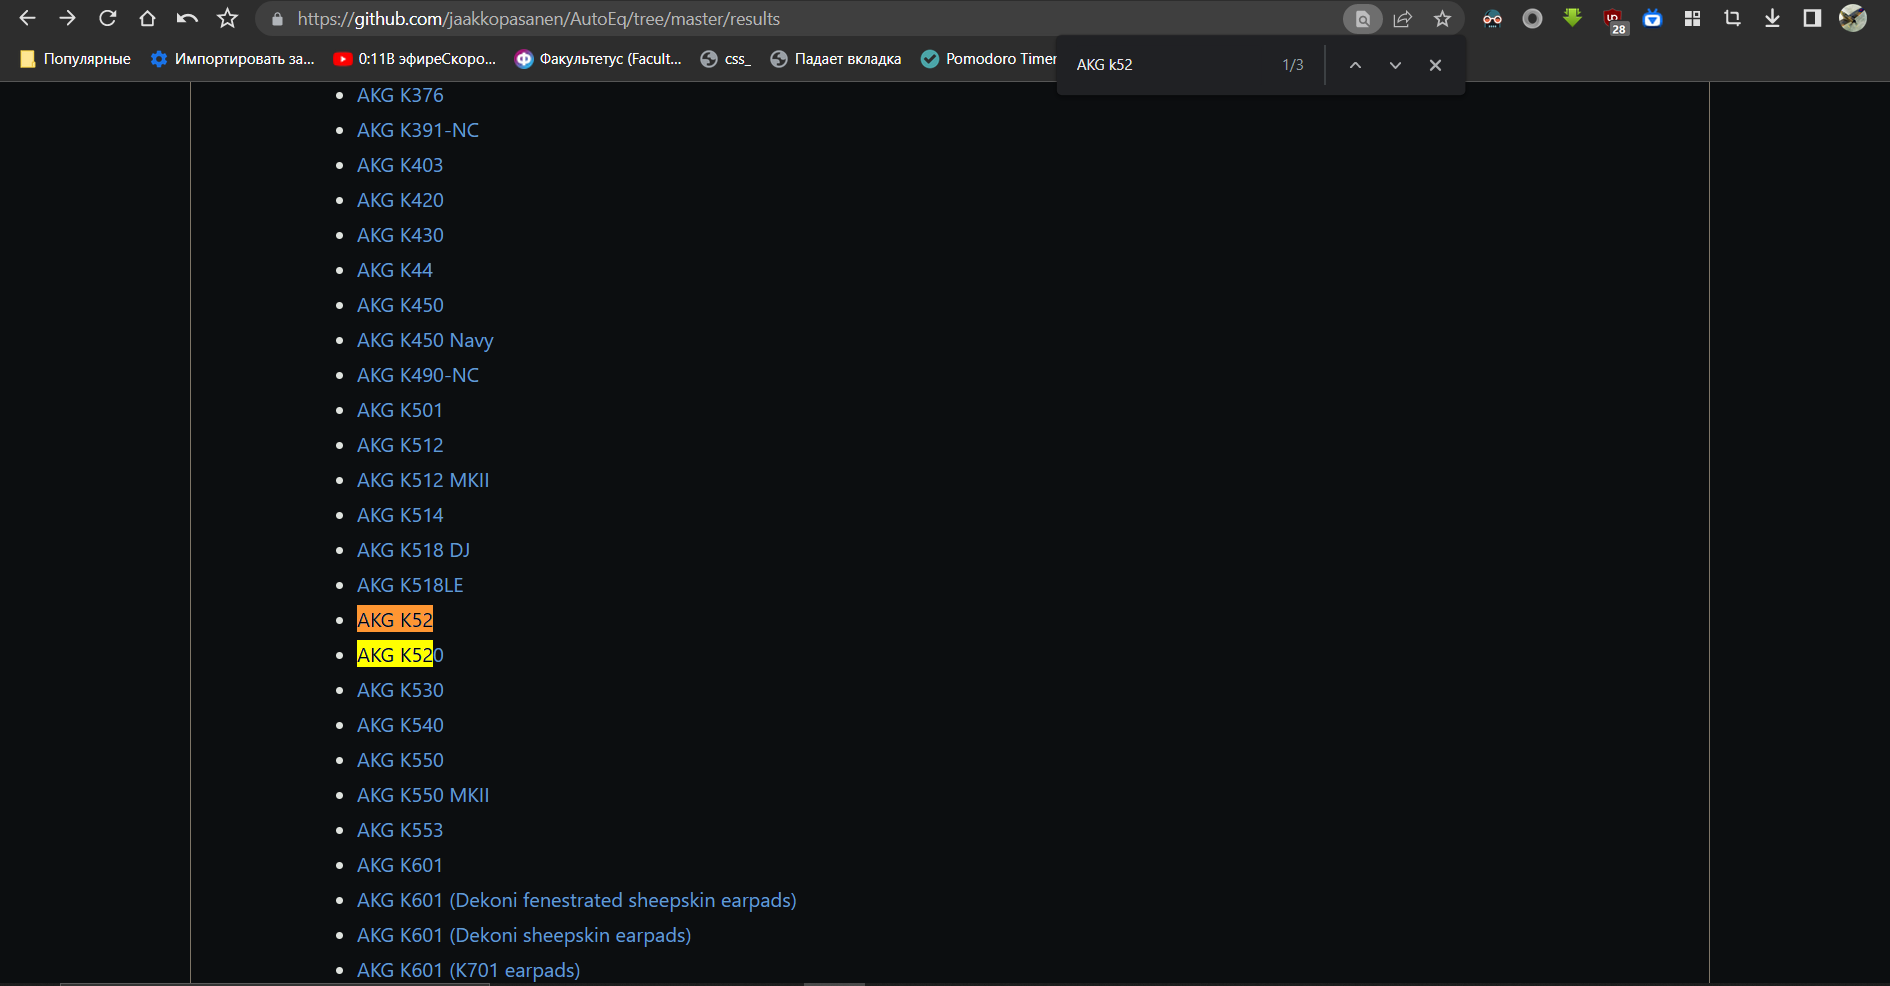Open Импортировать за... bookmark

(232, 59)
